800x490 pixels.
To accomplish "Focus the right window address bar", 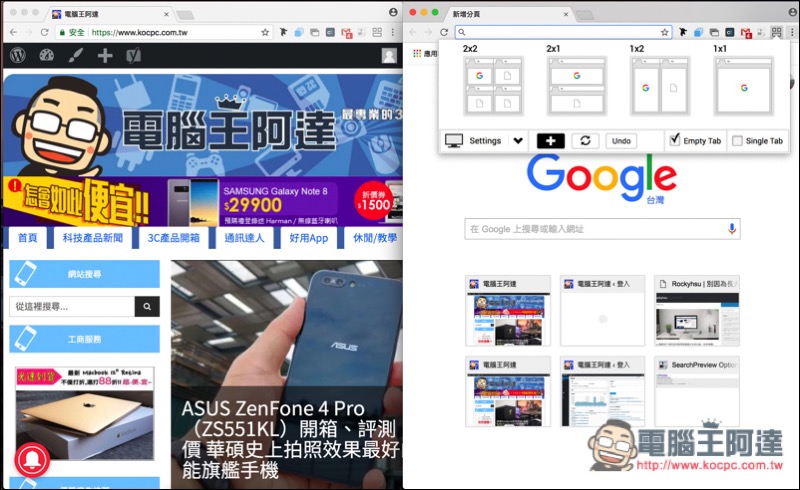I will coord(563,32).
